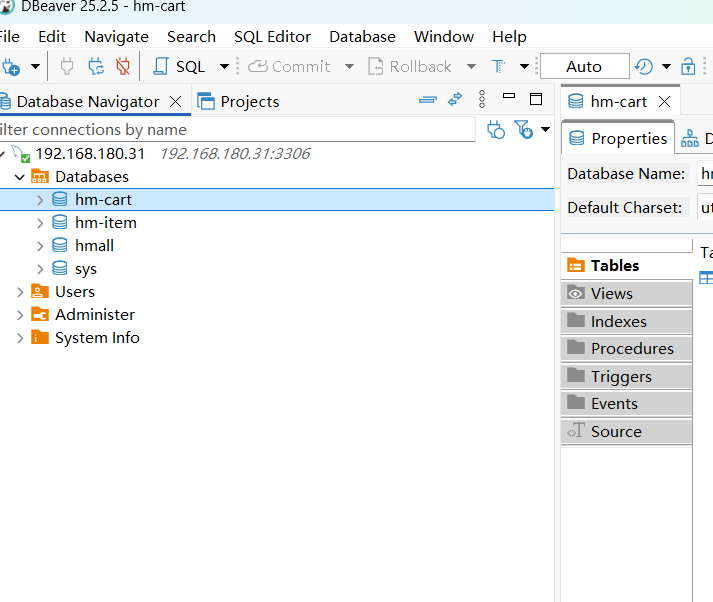The height and width of the screenshot is (602, 713).
Task: Click the Collapse All navigator icon
Action: [427, 100]
